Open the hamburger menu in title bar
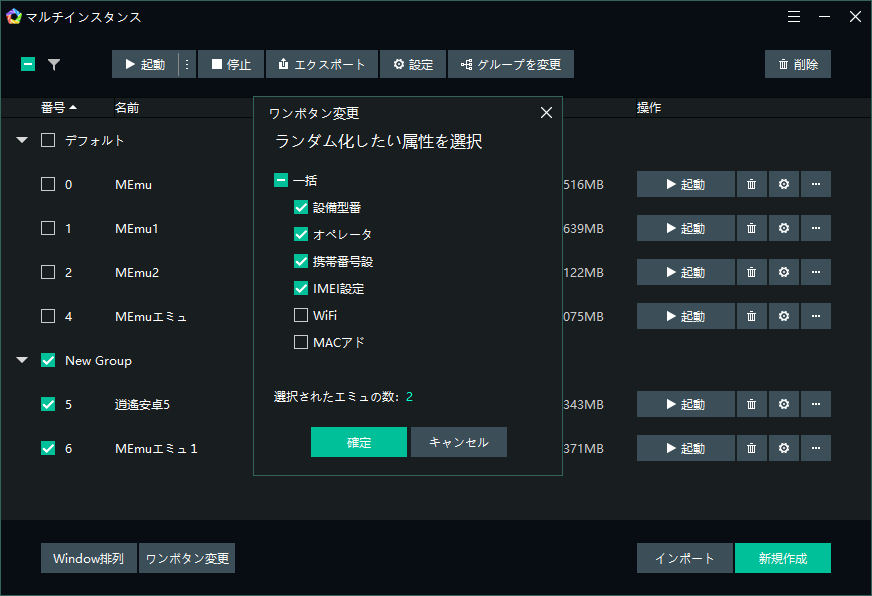872x596 pixels. point(794,17)
